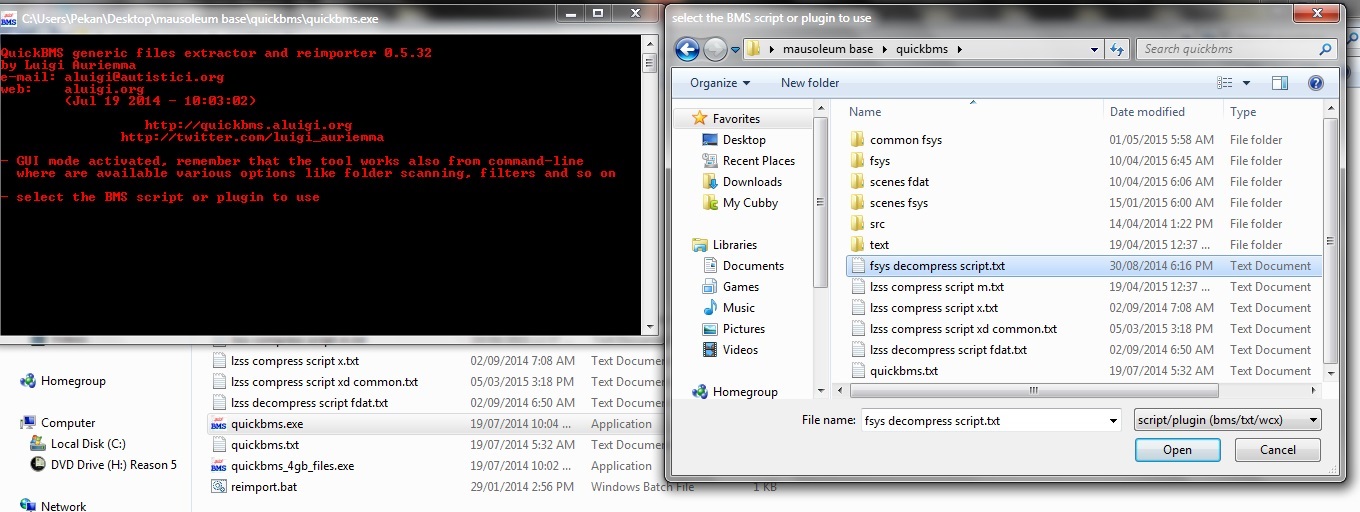Open the Music library in sidebar

[x=738, y=307]
